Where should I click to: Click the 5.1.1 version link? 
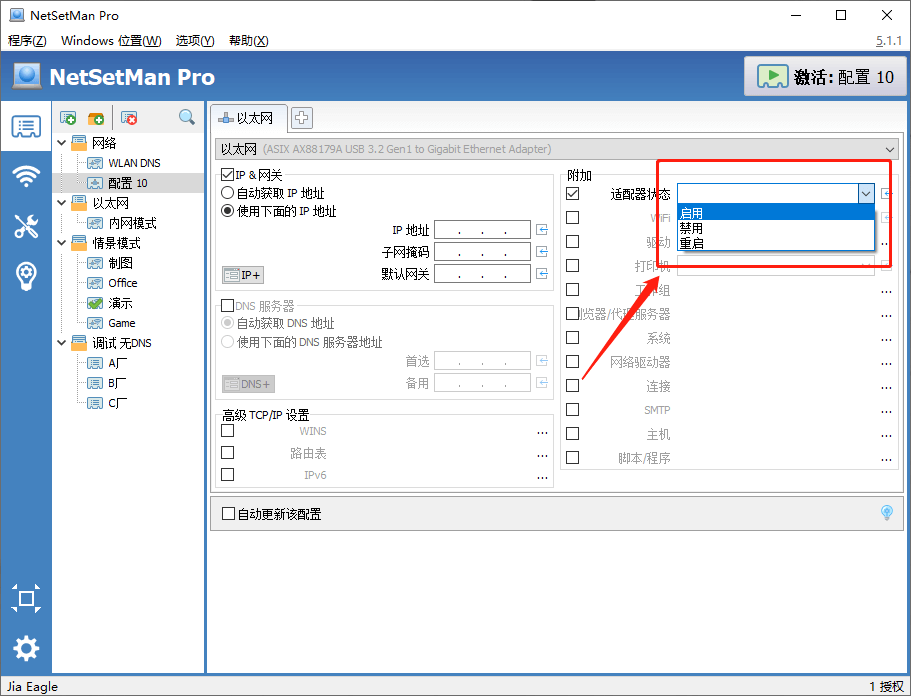889,41
